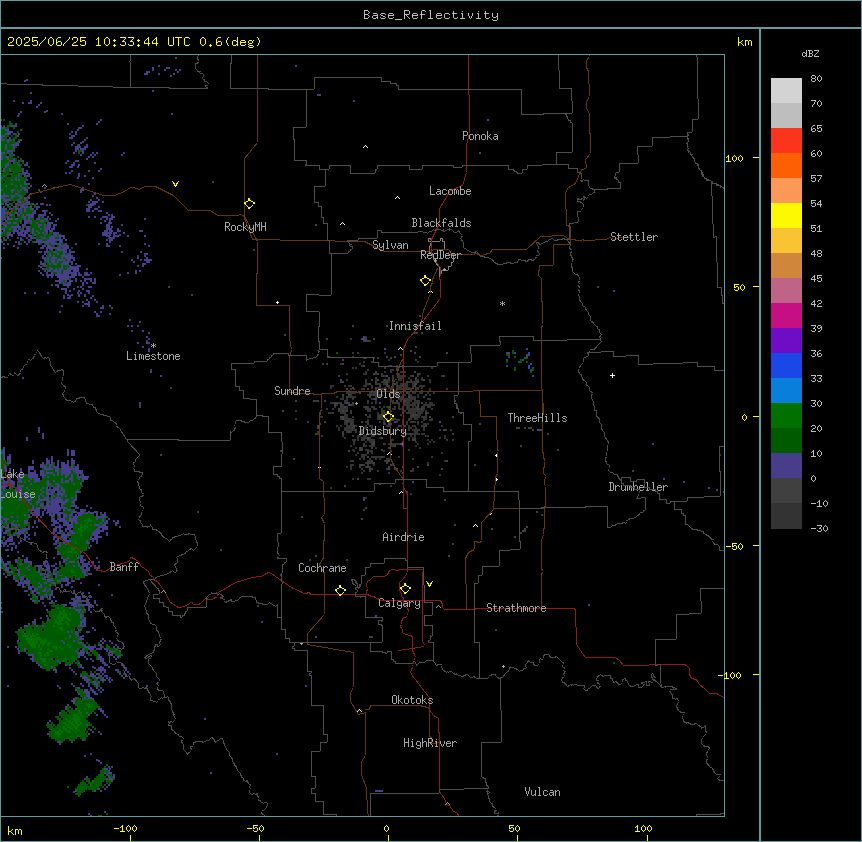Select the Stettler city label

click(634, 237)
